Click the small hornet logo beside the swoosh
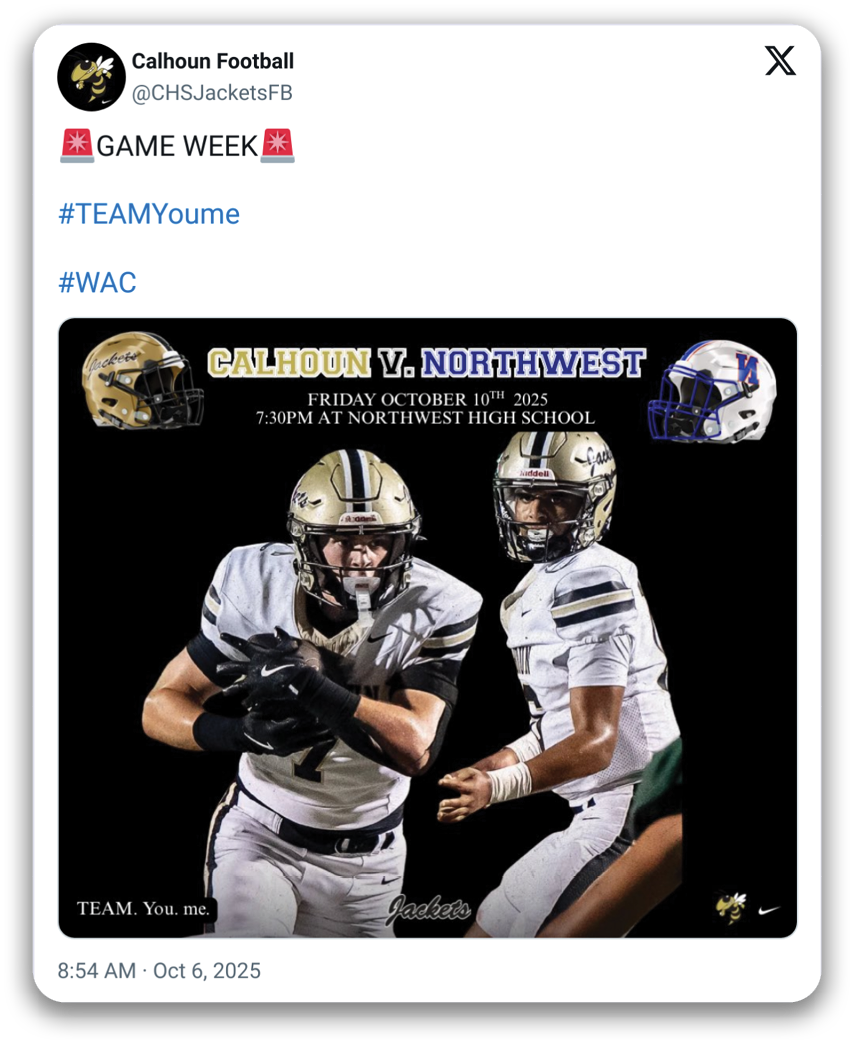 tap(731, 908)
